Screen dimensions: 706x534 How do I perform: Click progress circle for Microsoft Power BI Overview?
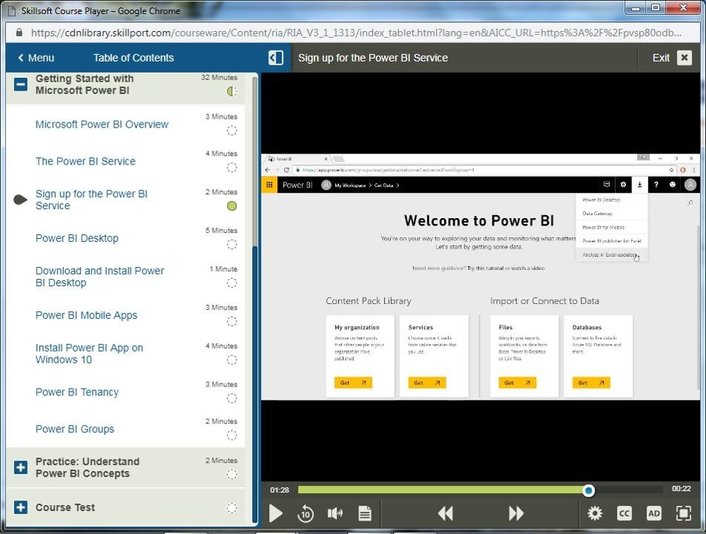coord(231,131)
